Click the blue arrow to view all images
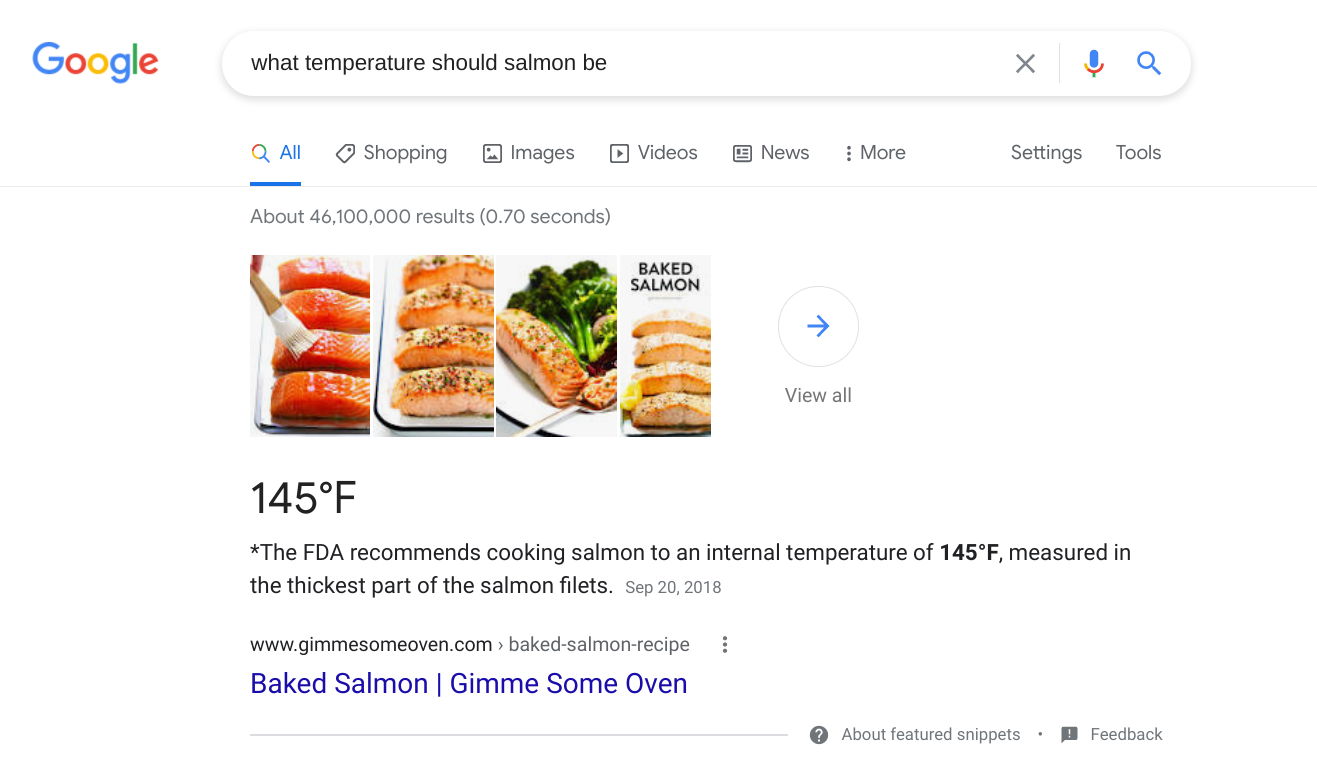 click(818, 326)
